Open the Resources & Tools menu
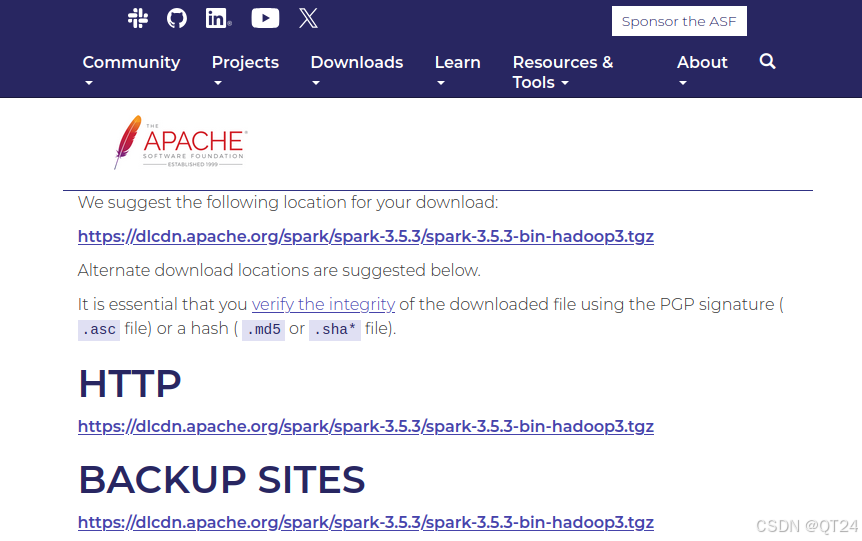The image size is (862, 541). 562,72
